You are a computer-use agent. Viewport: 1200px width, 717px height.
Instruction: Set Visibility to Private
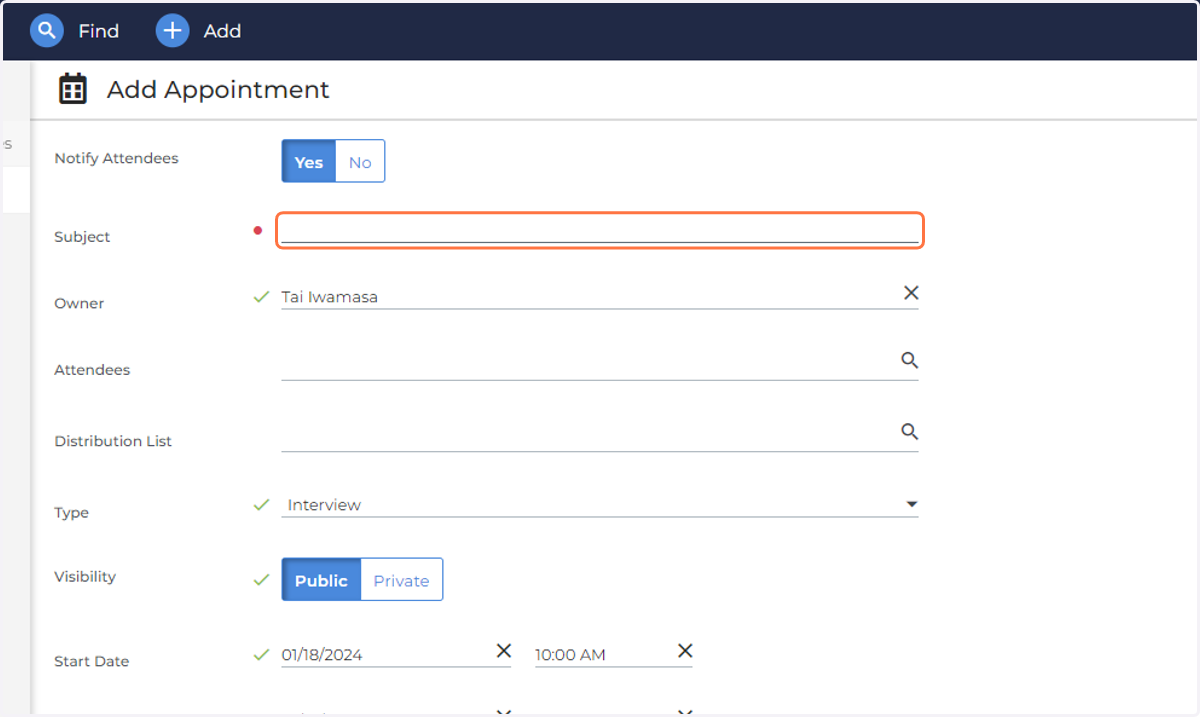401,580
